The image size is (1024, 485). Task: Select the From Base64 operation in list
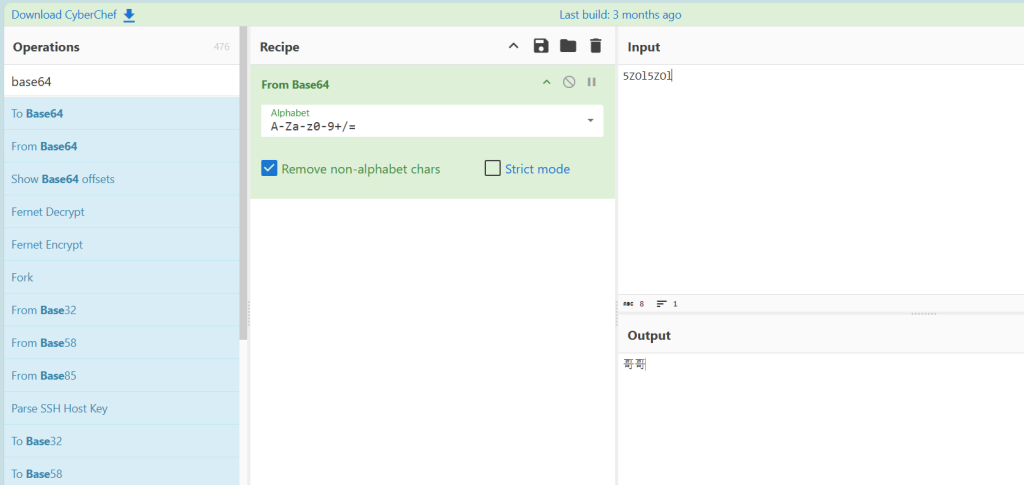[x=121, y=146]
